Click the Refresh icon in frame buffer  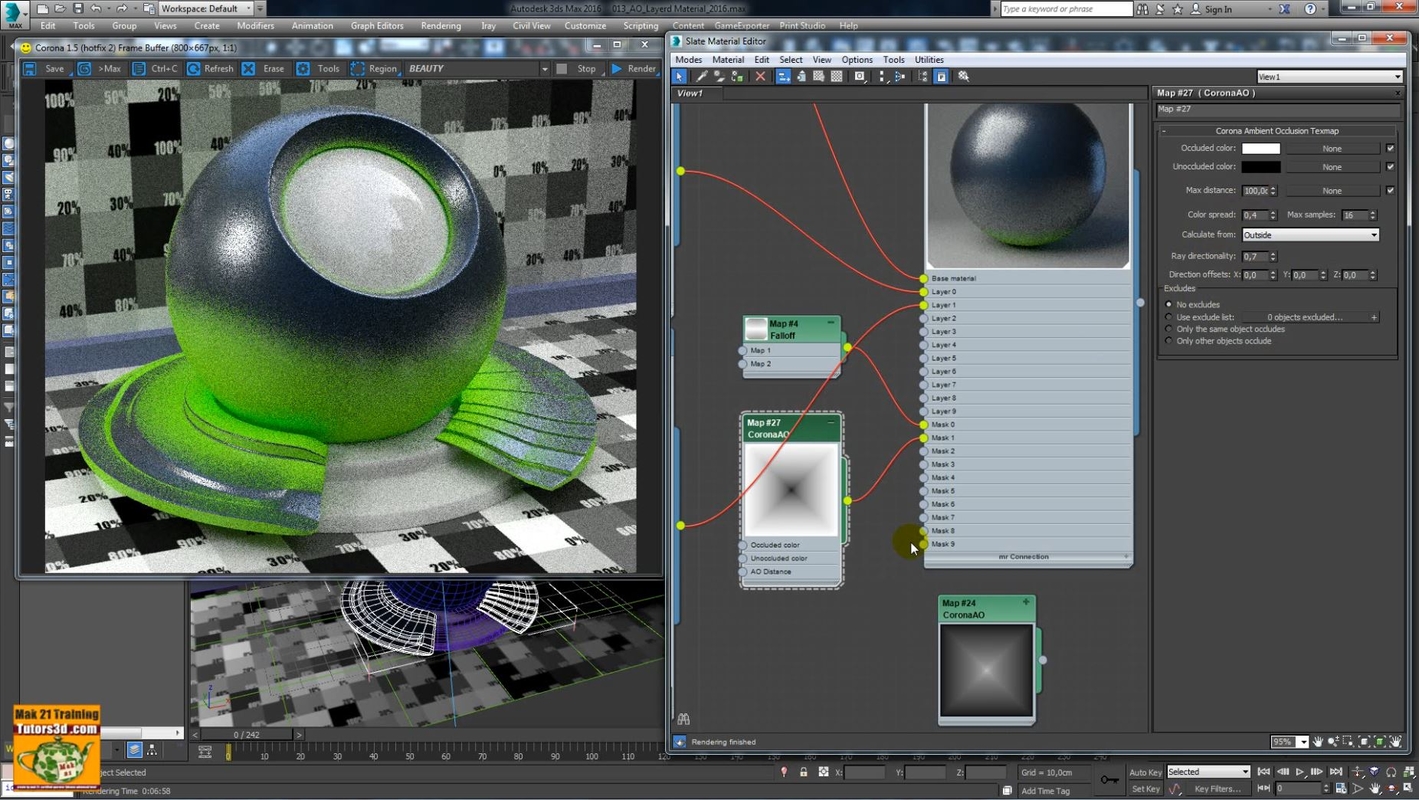194,69
